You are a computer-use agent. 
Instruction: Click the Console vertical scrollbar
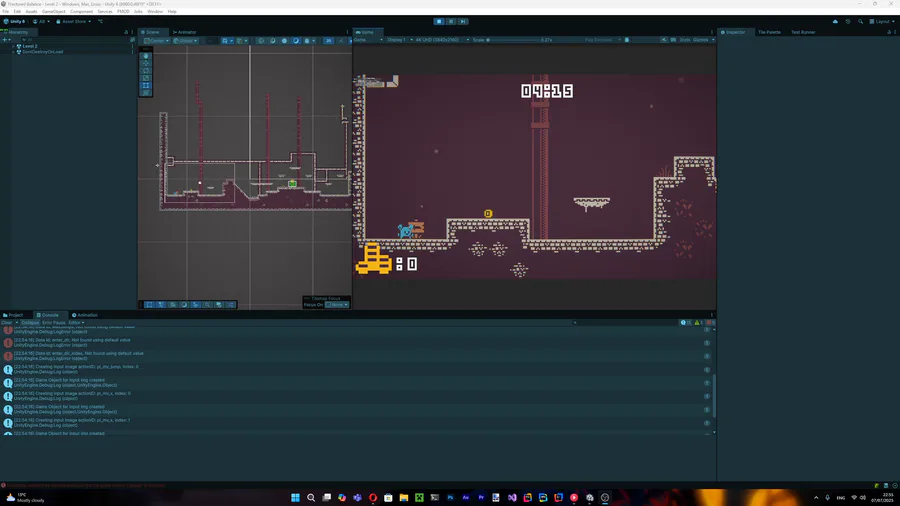[714, 396]
